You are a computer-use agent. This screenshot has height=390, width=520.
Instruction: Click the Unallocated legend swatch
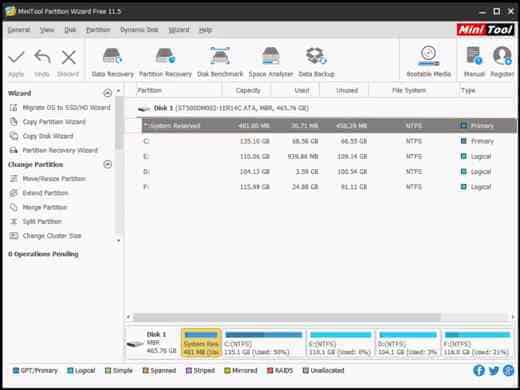click(x=305, y=371)
